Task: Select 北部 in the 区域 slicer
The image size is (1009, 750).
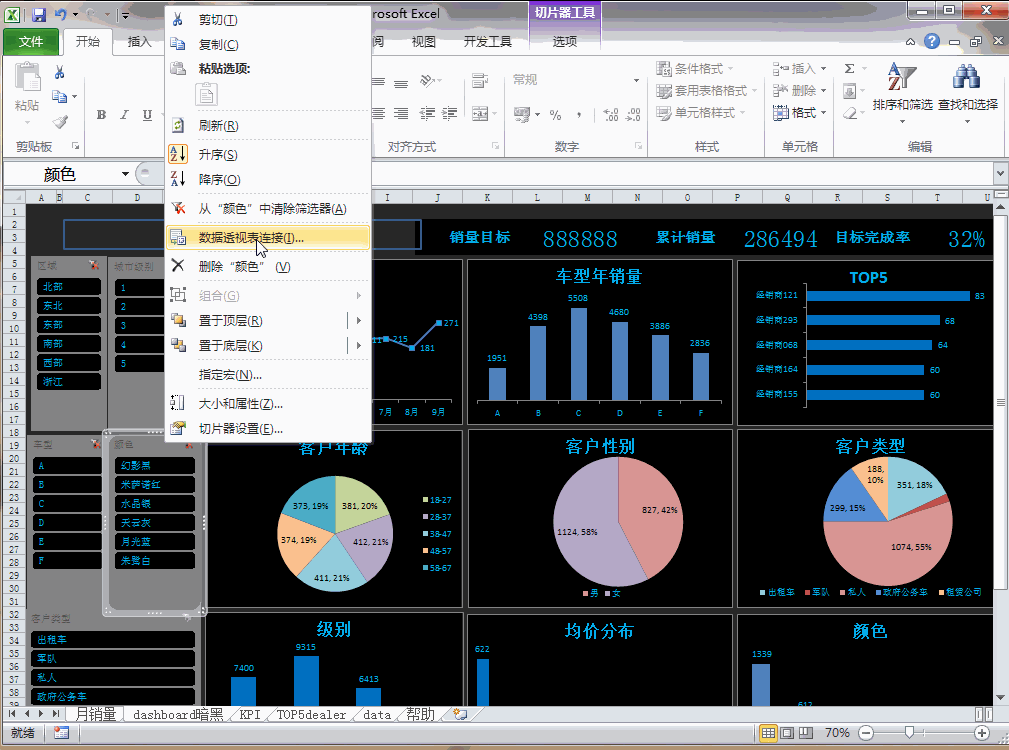Action: (x=69, y=287)
